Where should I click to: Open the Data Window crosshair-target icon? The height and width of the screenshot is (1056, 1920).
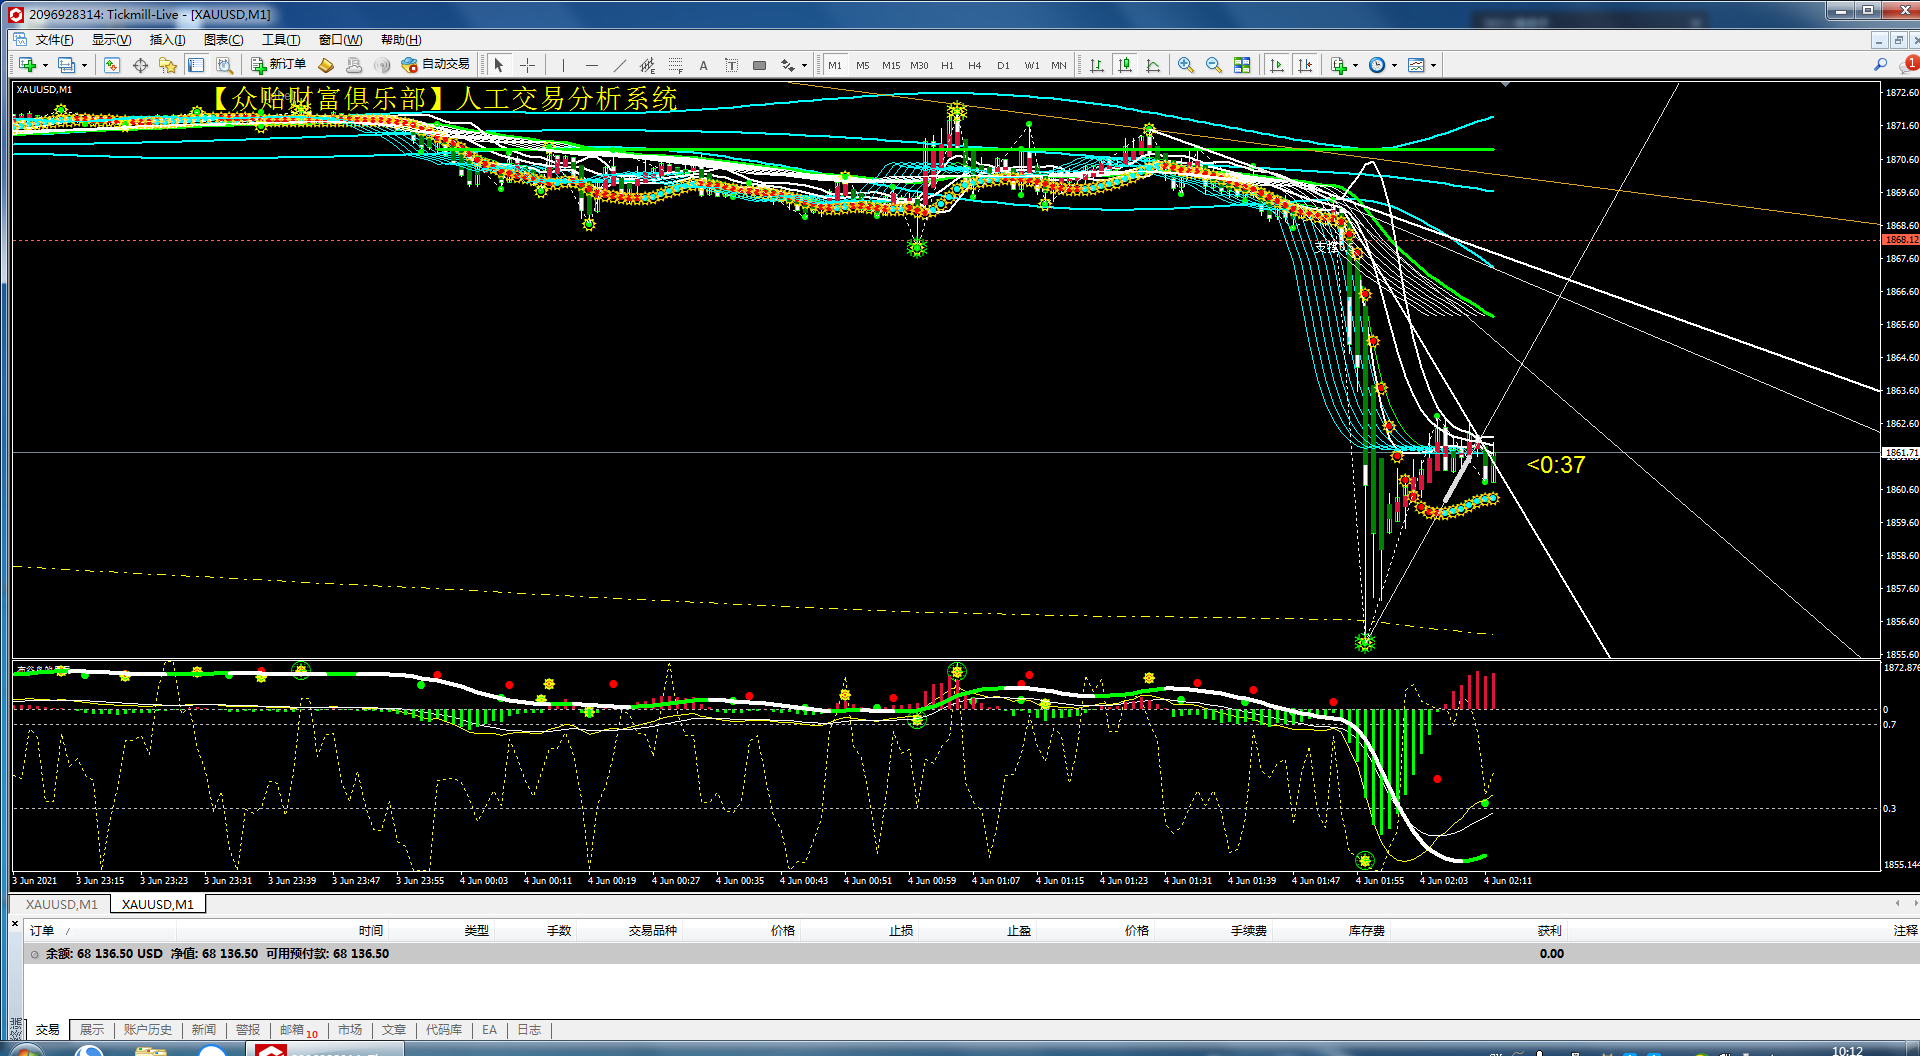click(x=140, y=65)
